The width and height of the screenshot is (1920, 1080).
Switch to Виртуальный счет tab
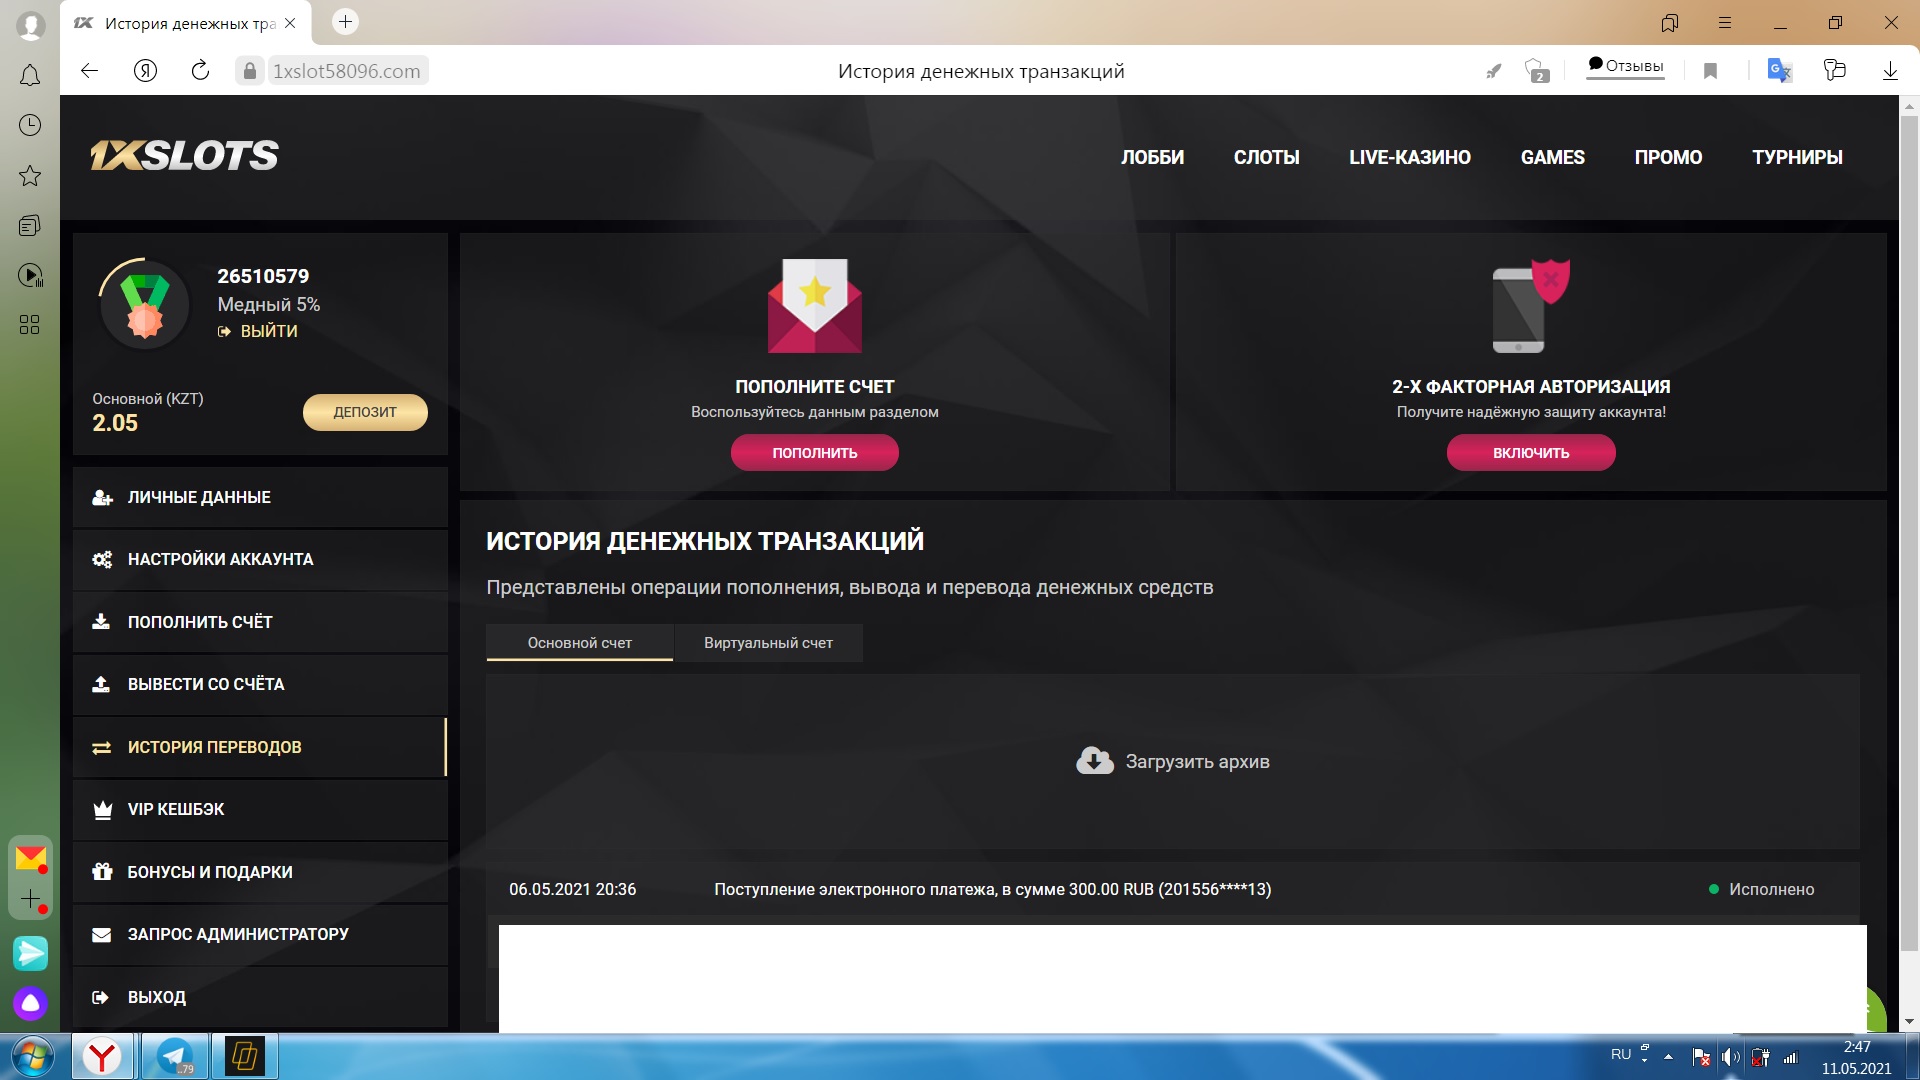point(768,643)
